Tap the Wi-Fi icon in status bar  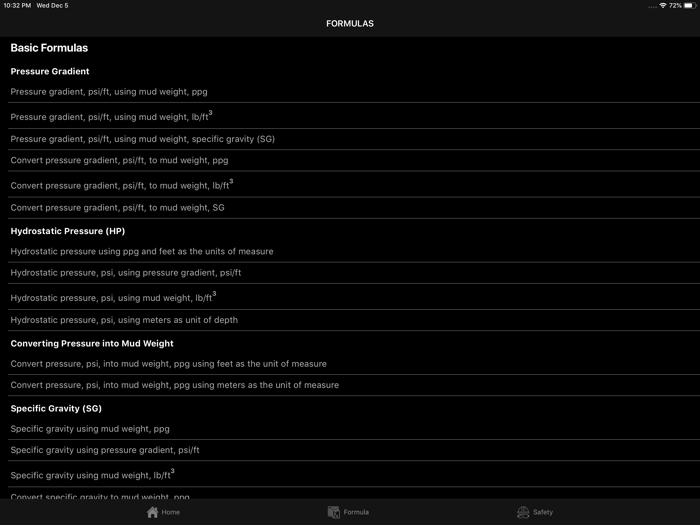(662, 5)
